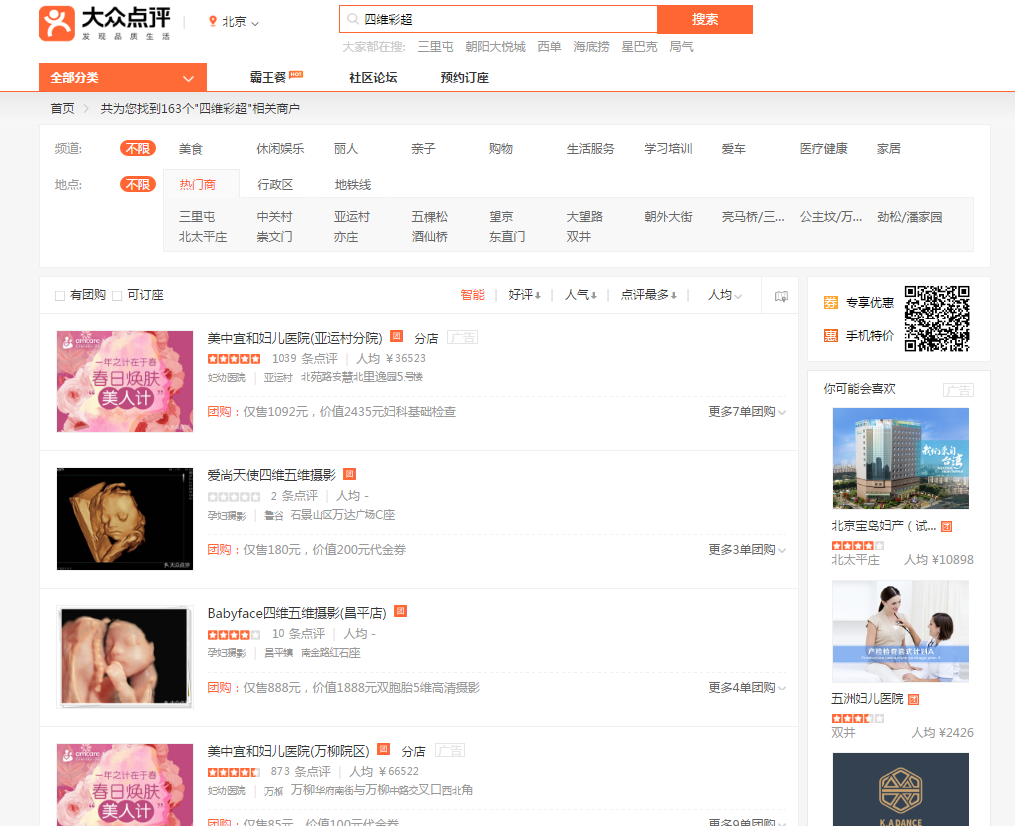Open map view via the map icon
The image size is (1015, 826).
click(780, 294)
